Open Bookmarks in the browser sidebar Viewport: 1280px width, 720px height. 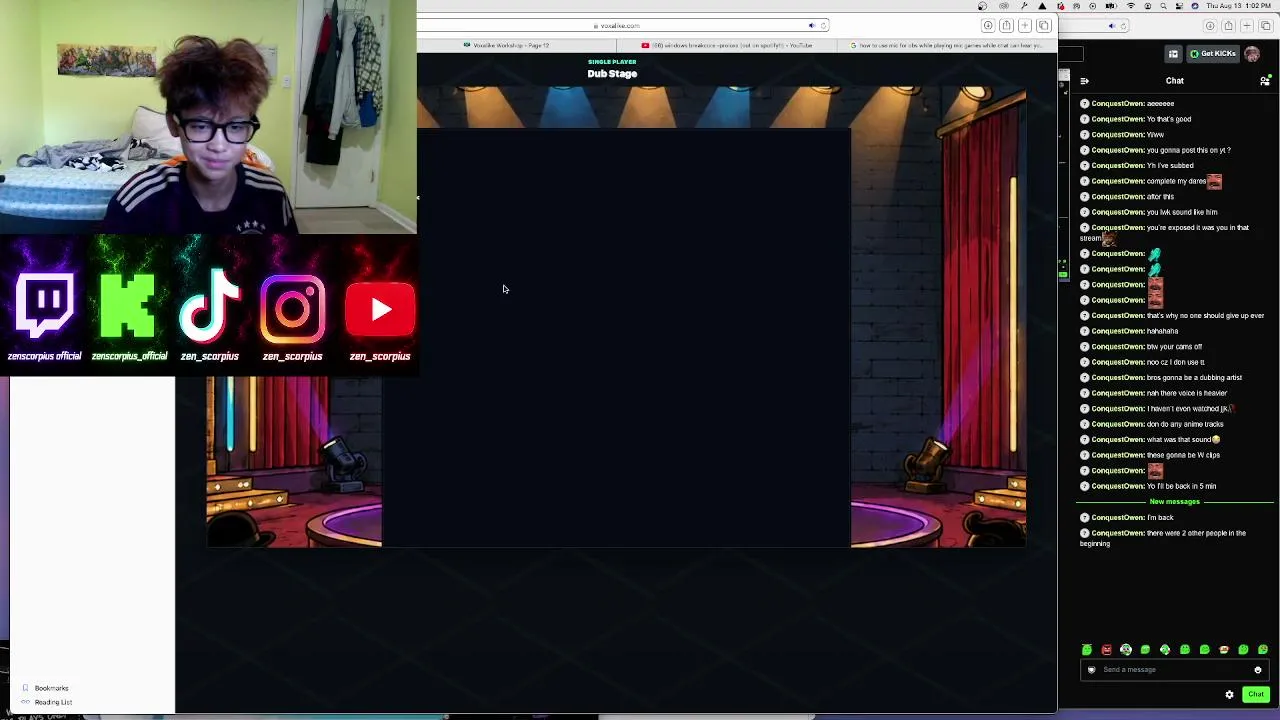52,688
